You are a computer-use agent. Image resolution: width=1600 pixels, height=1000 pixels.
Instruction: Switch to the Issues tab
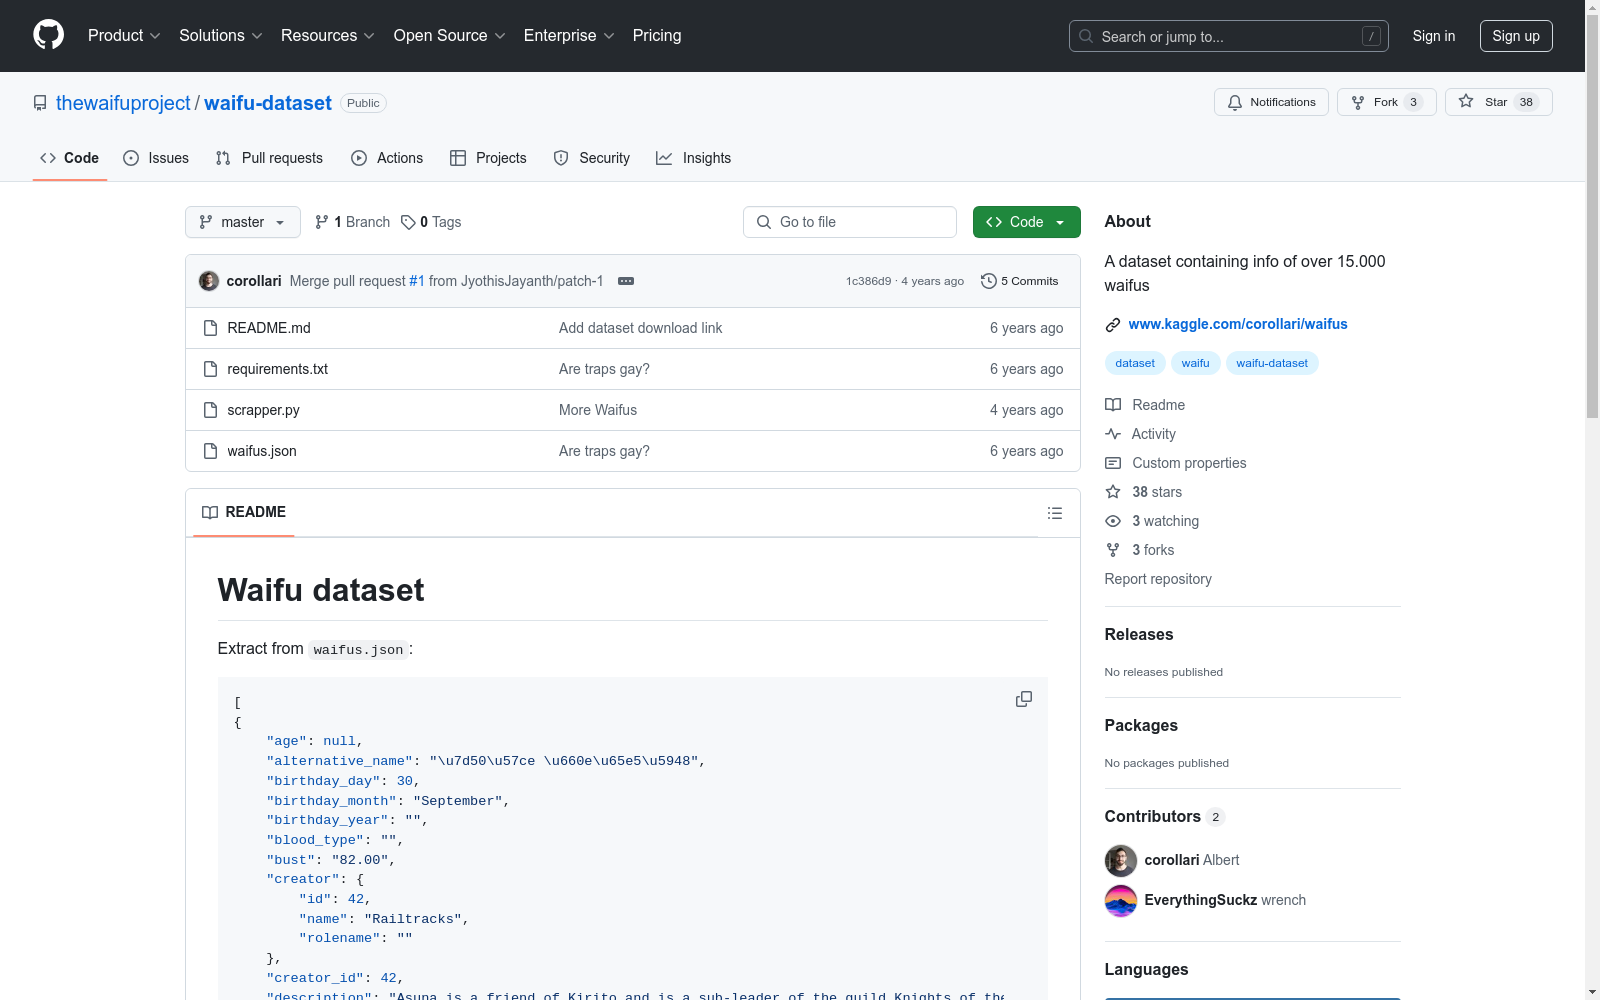click(156, 158)
